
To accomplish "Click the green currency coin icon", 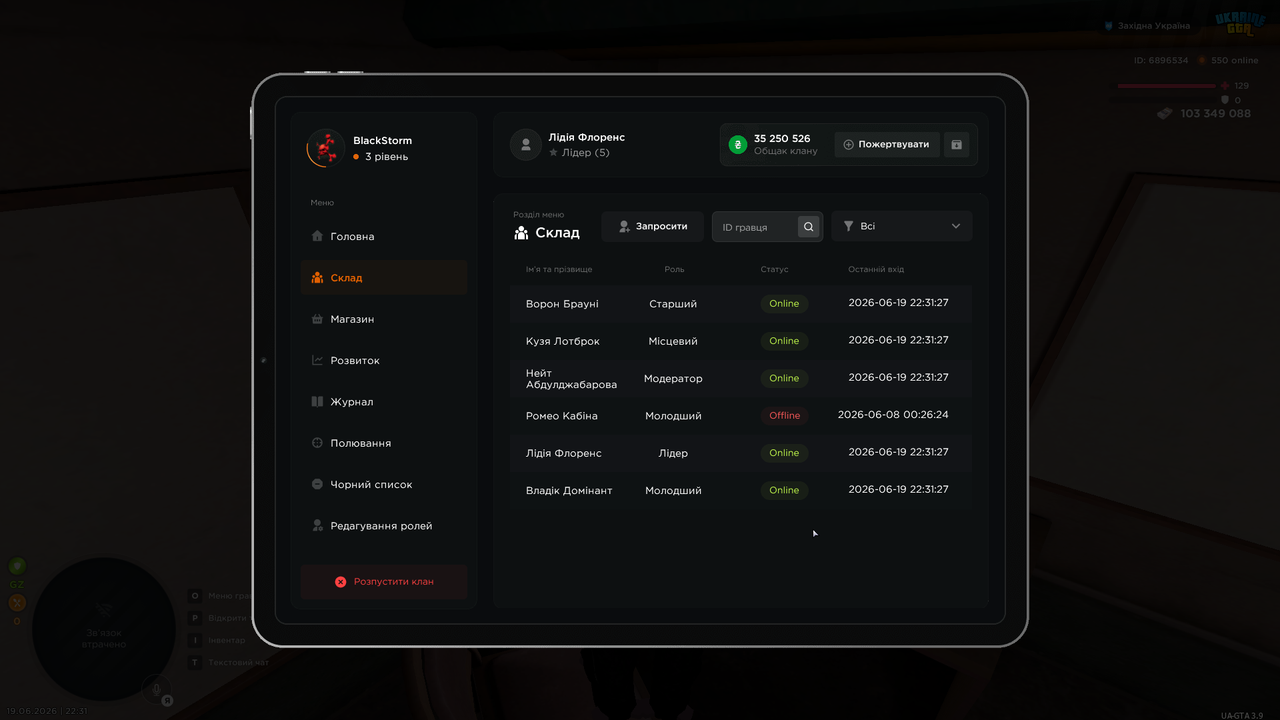I will [x=738, y=144].
